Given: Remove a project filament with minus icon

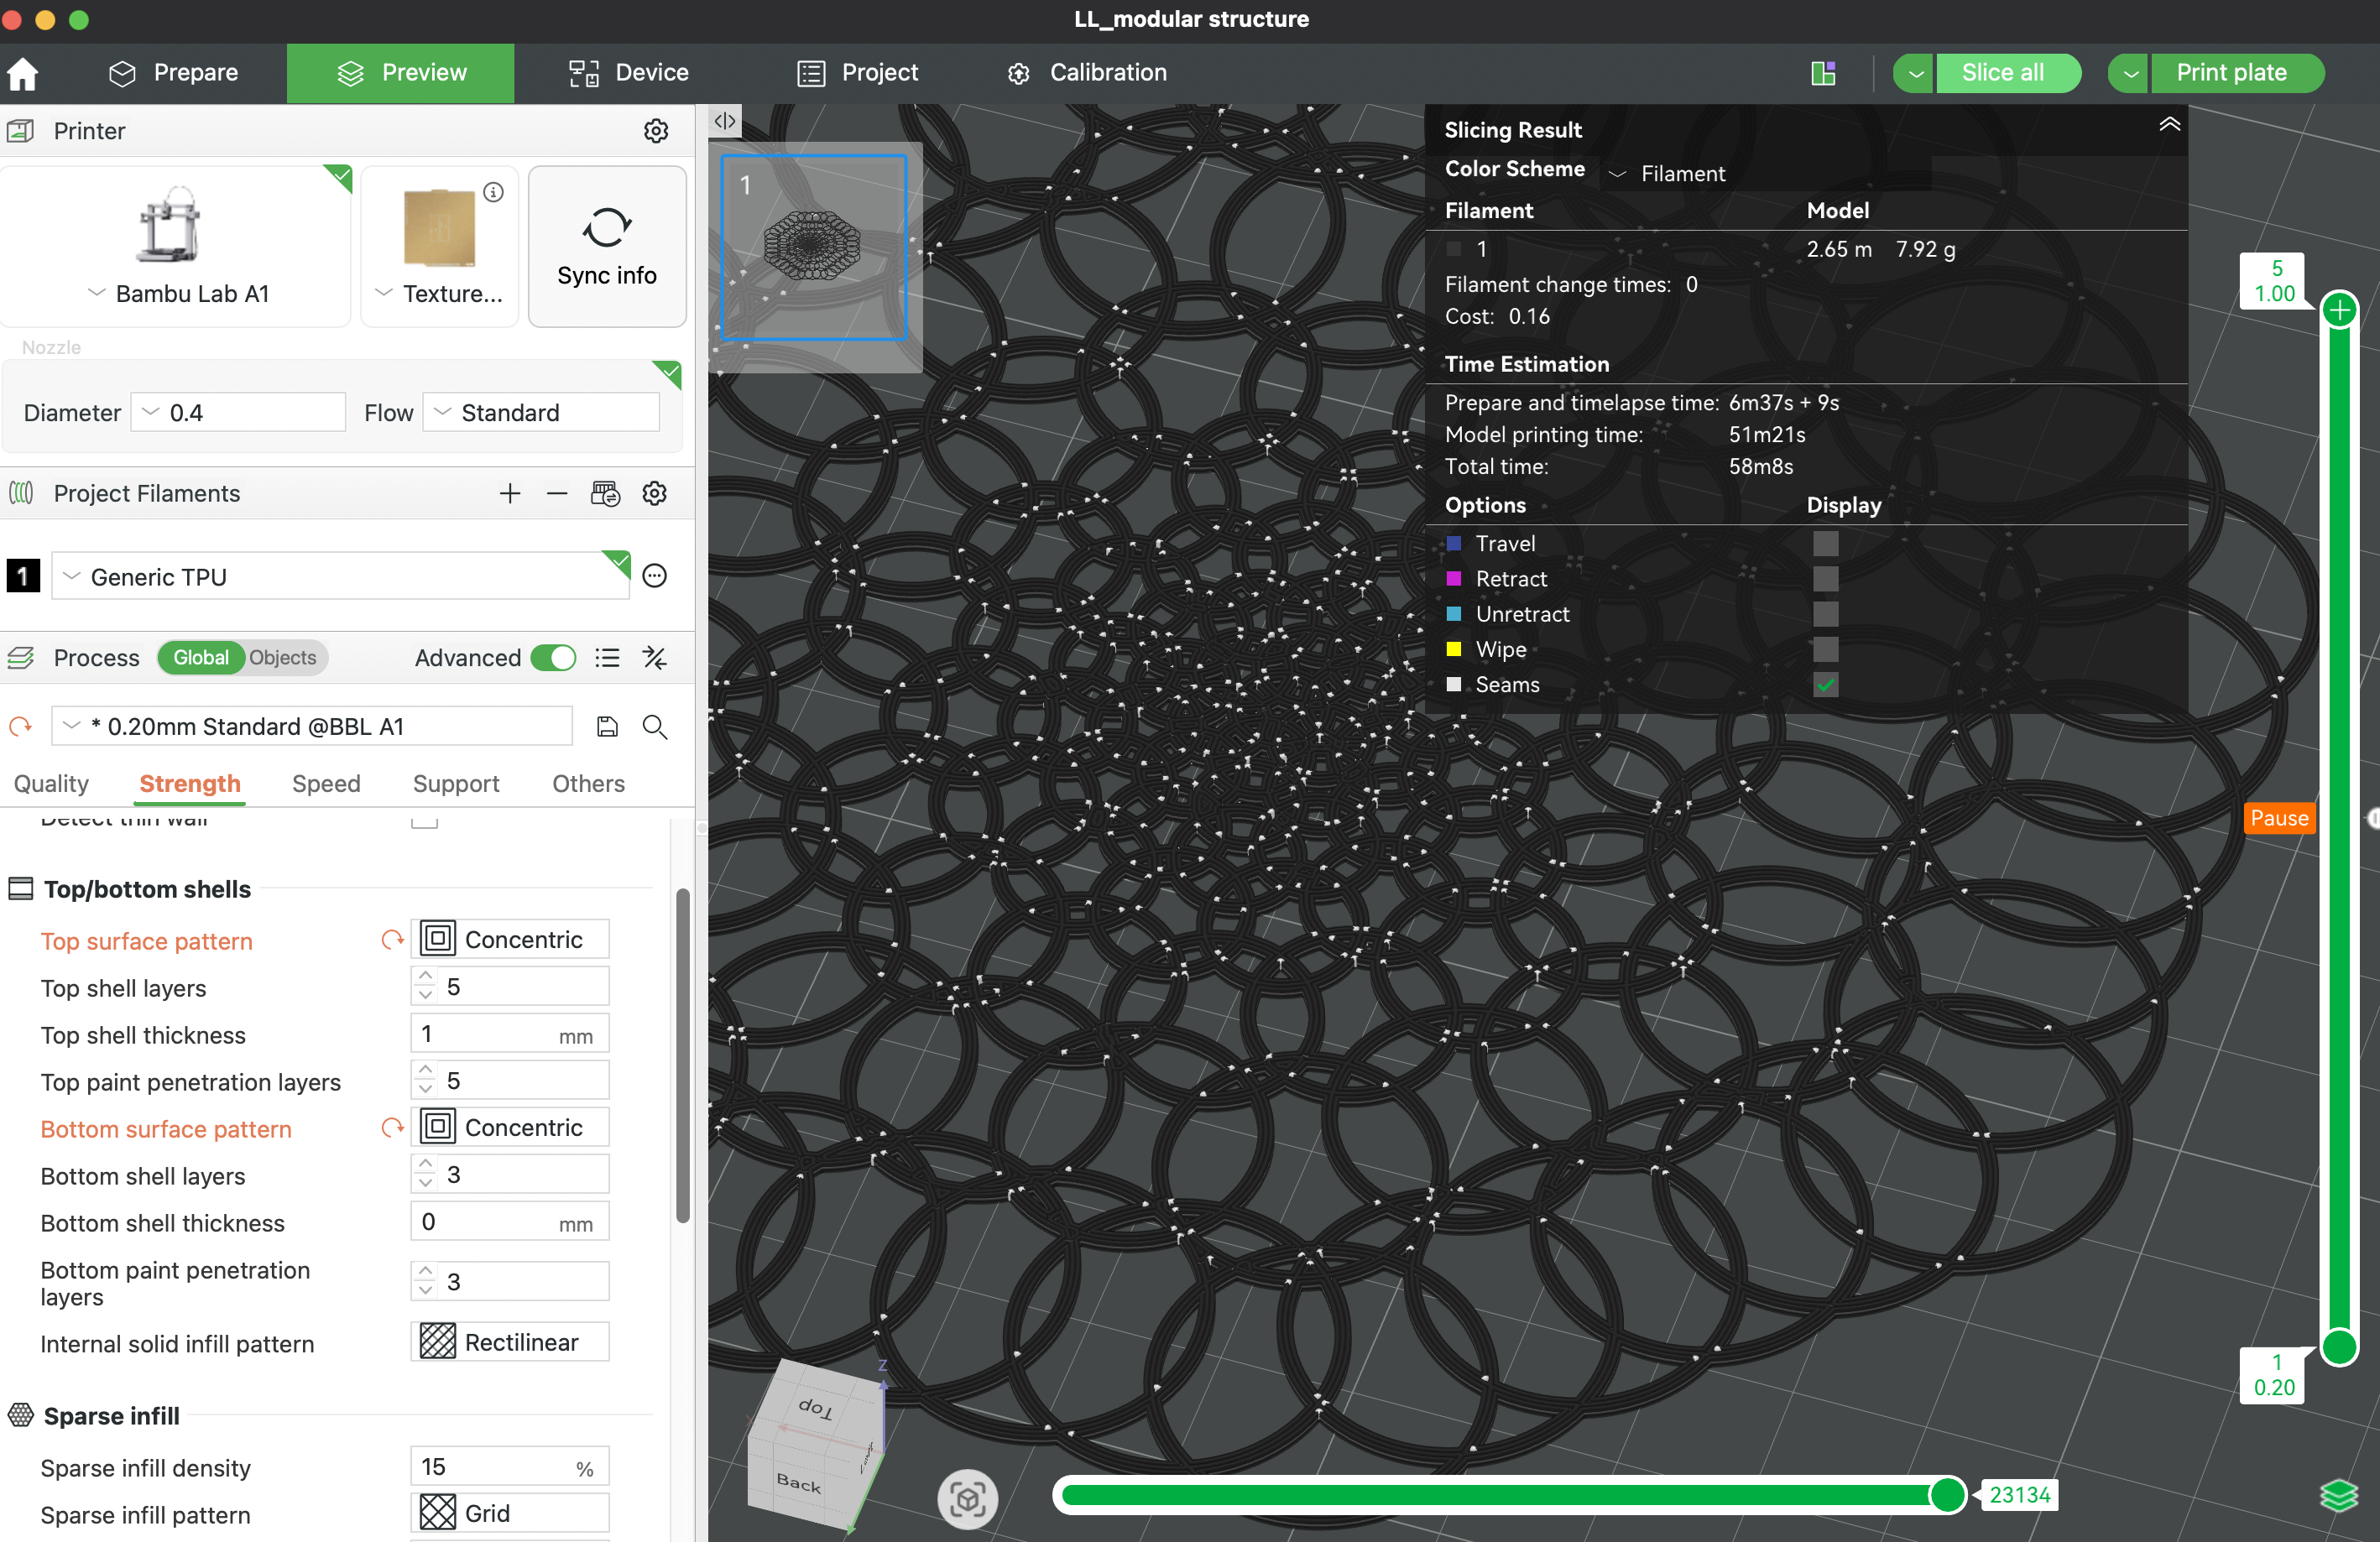Looking at the screenshot, I should point(557,493).
